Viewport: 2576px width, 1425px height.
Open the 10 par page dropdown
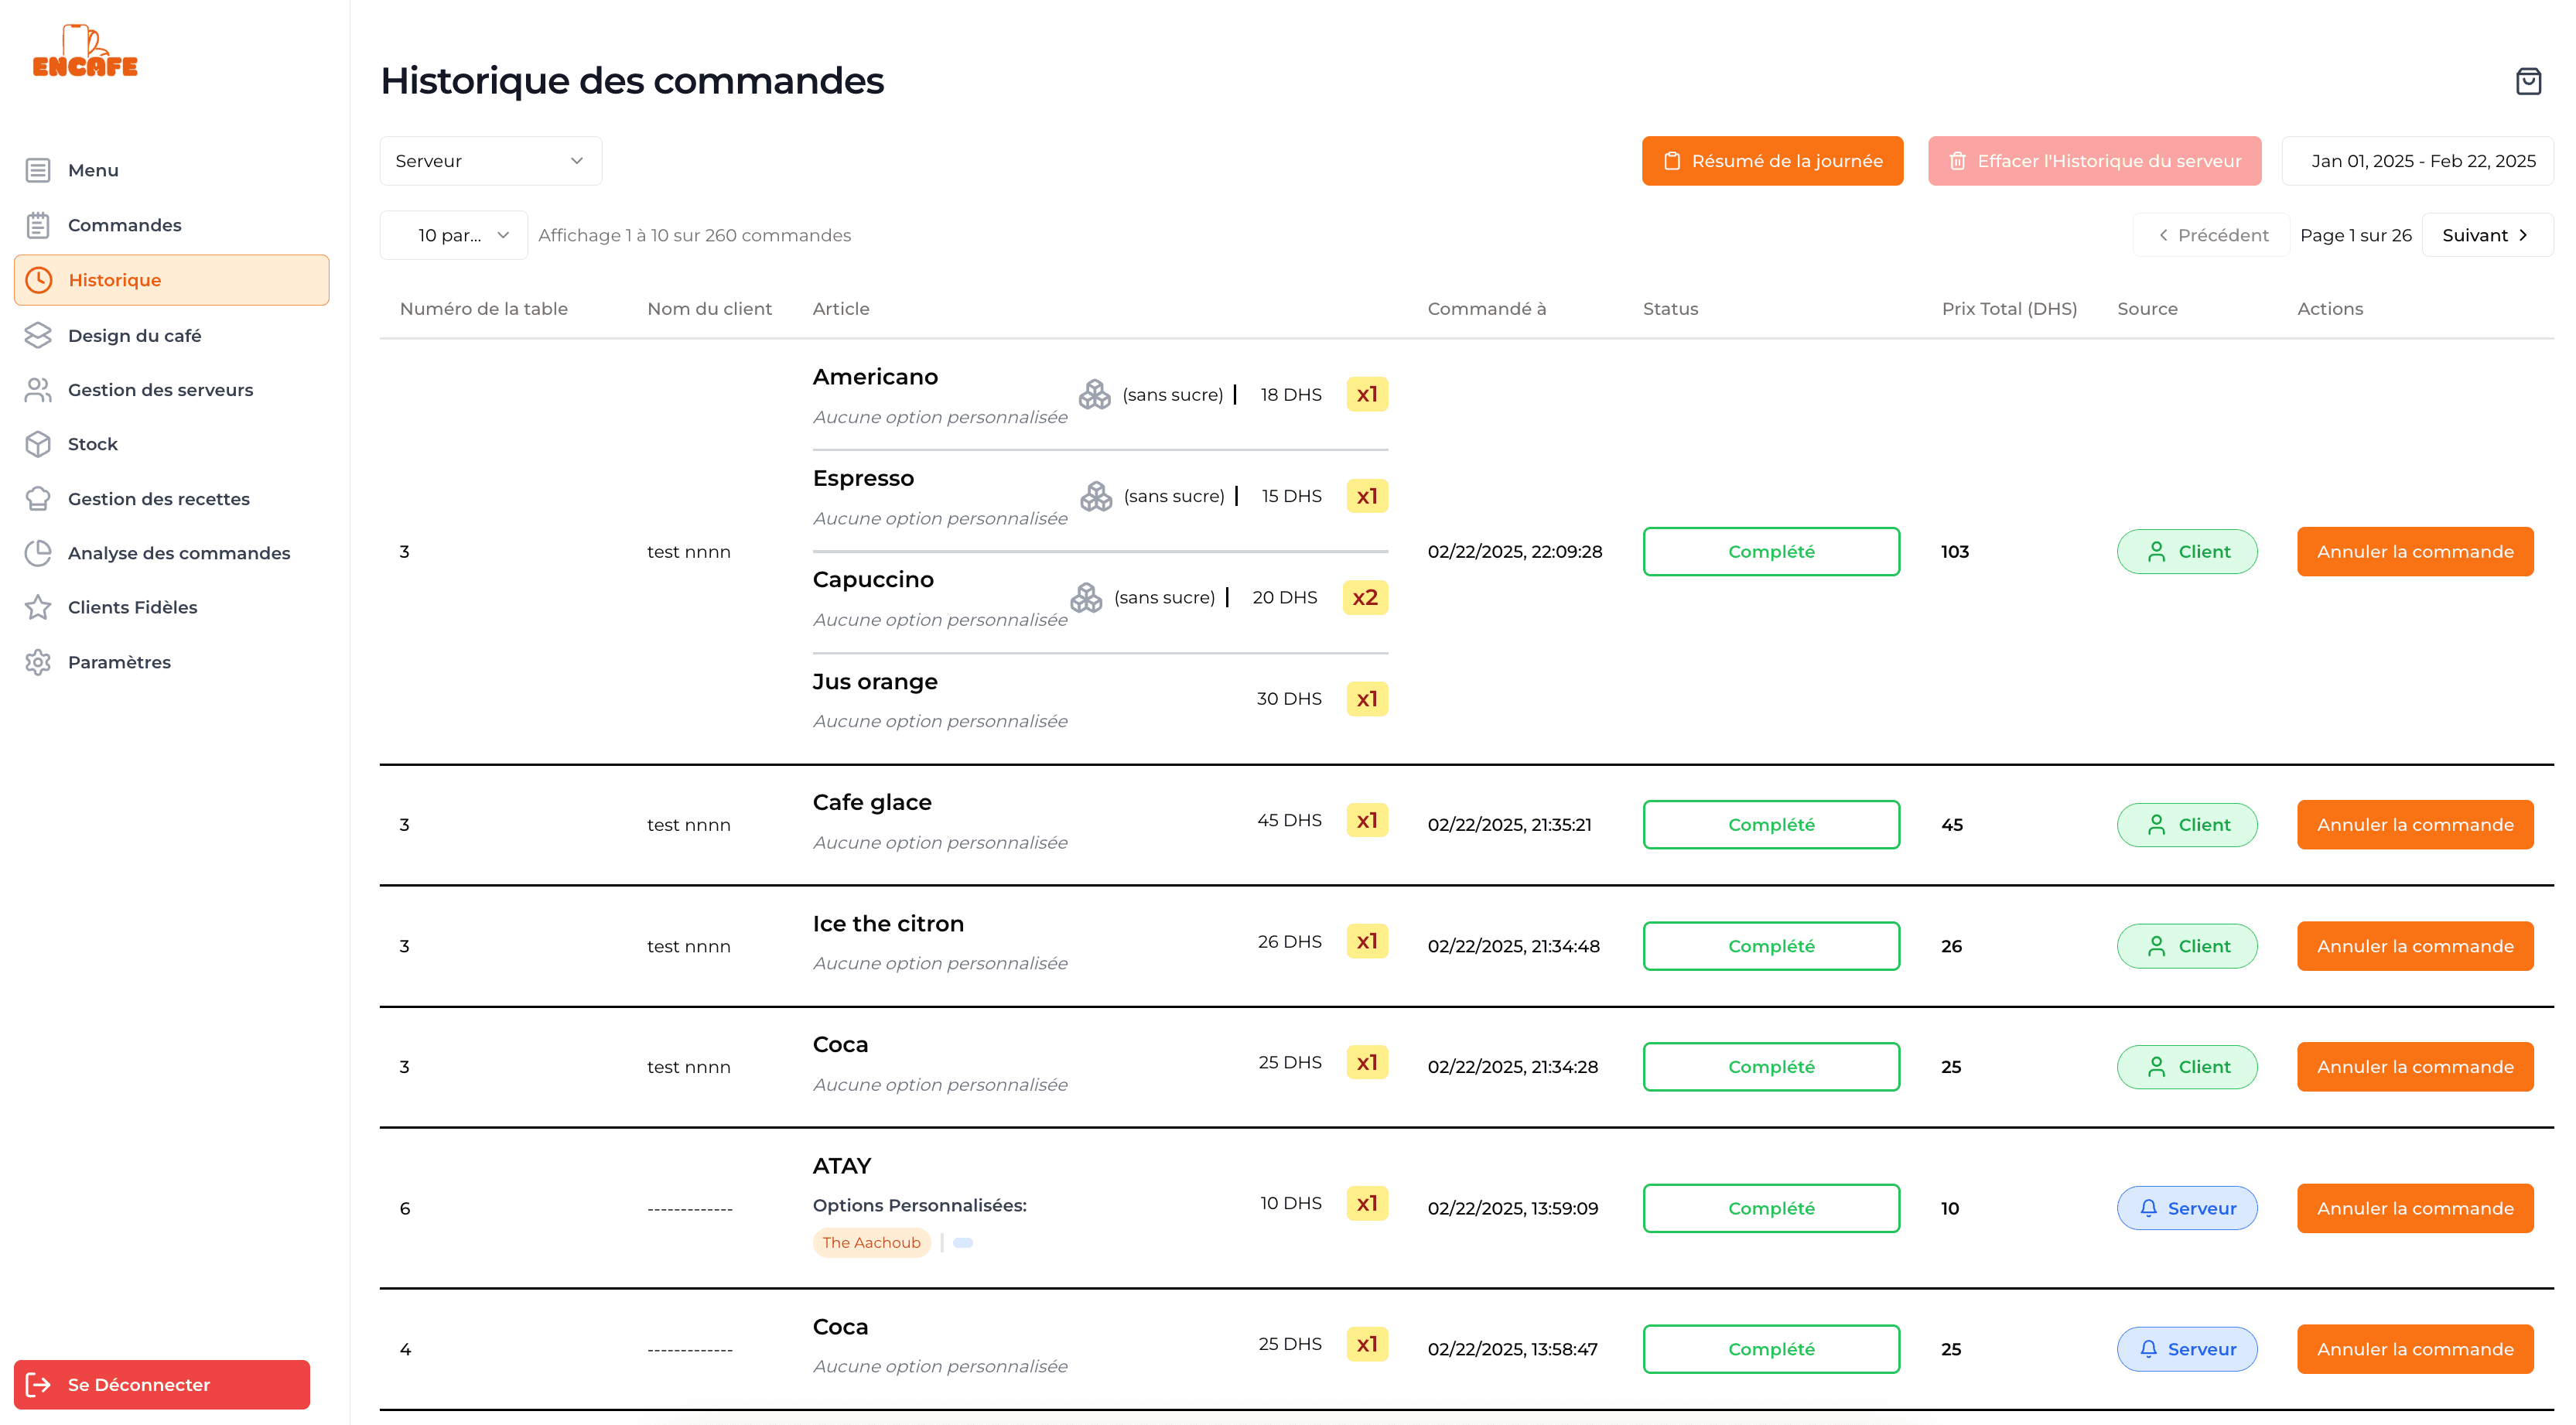click(x=454, y=235)
